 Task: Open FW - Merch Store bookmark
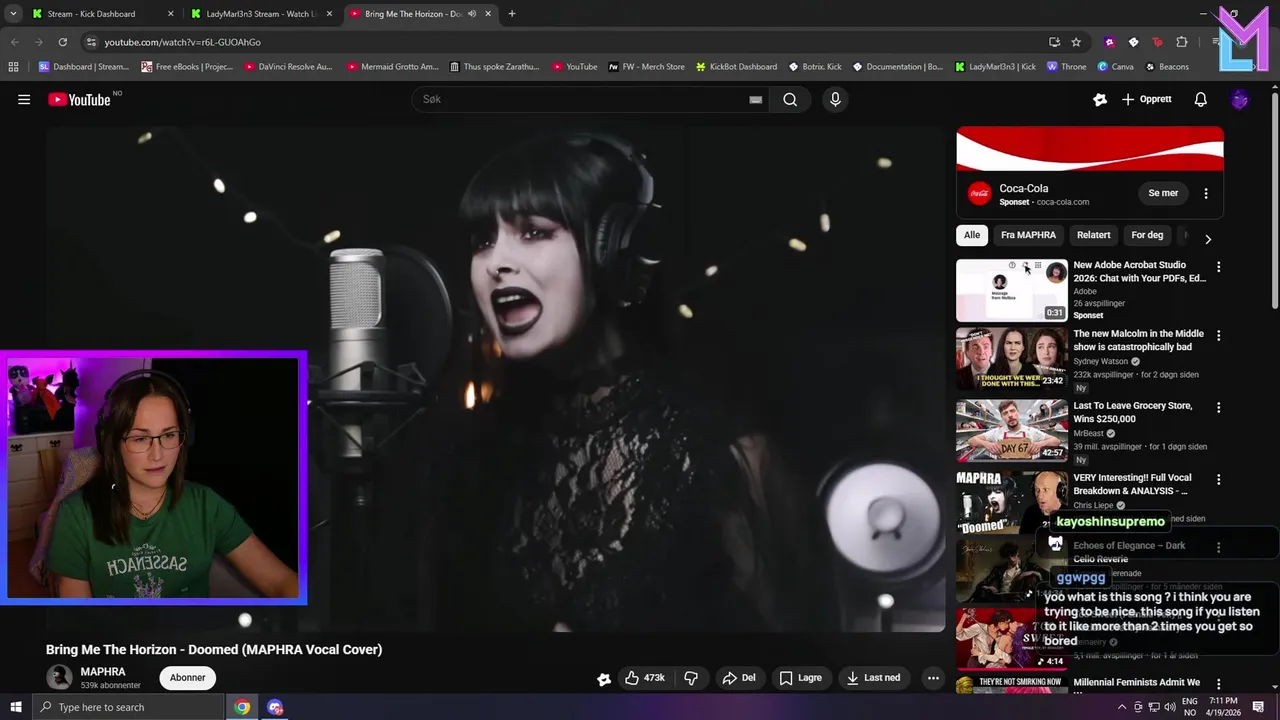[x=646, y=67]
